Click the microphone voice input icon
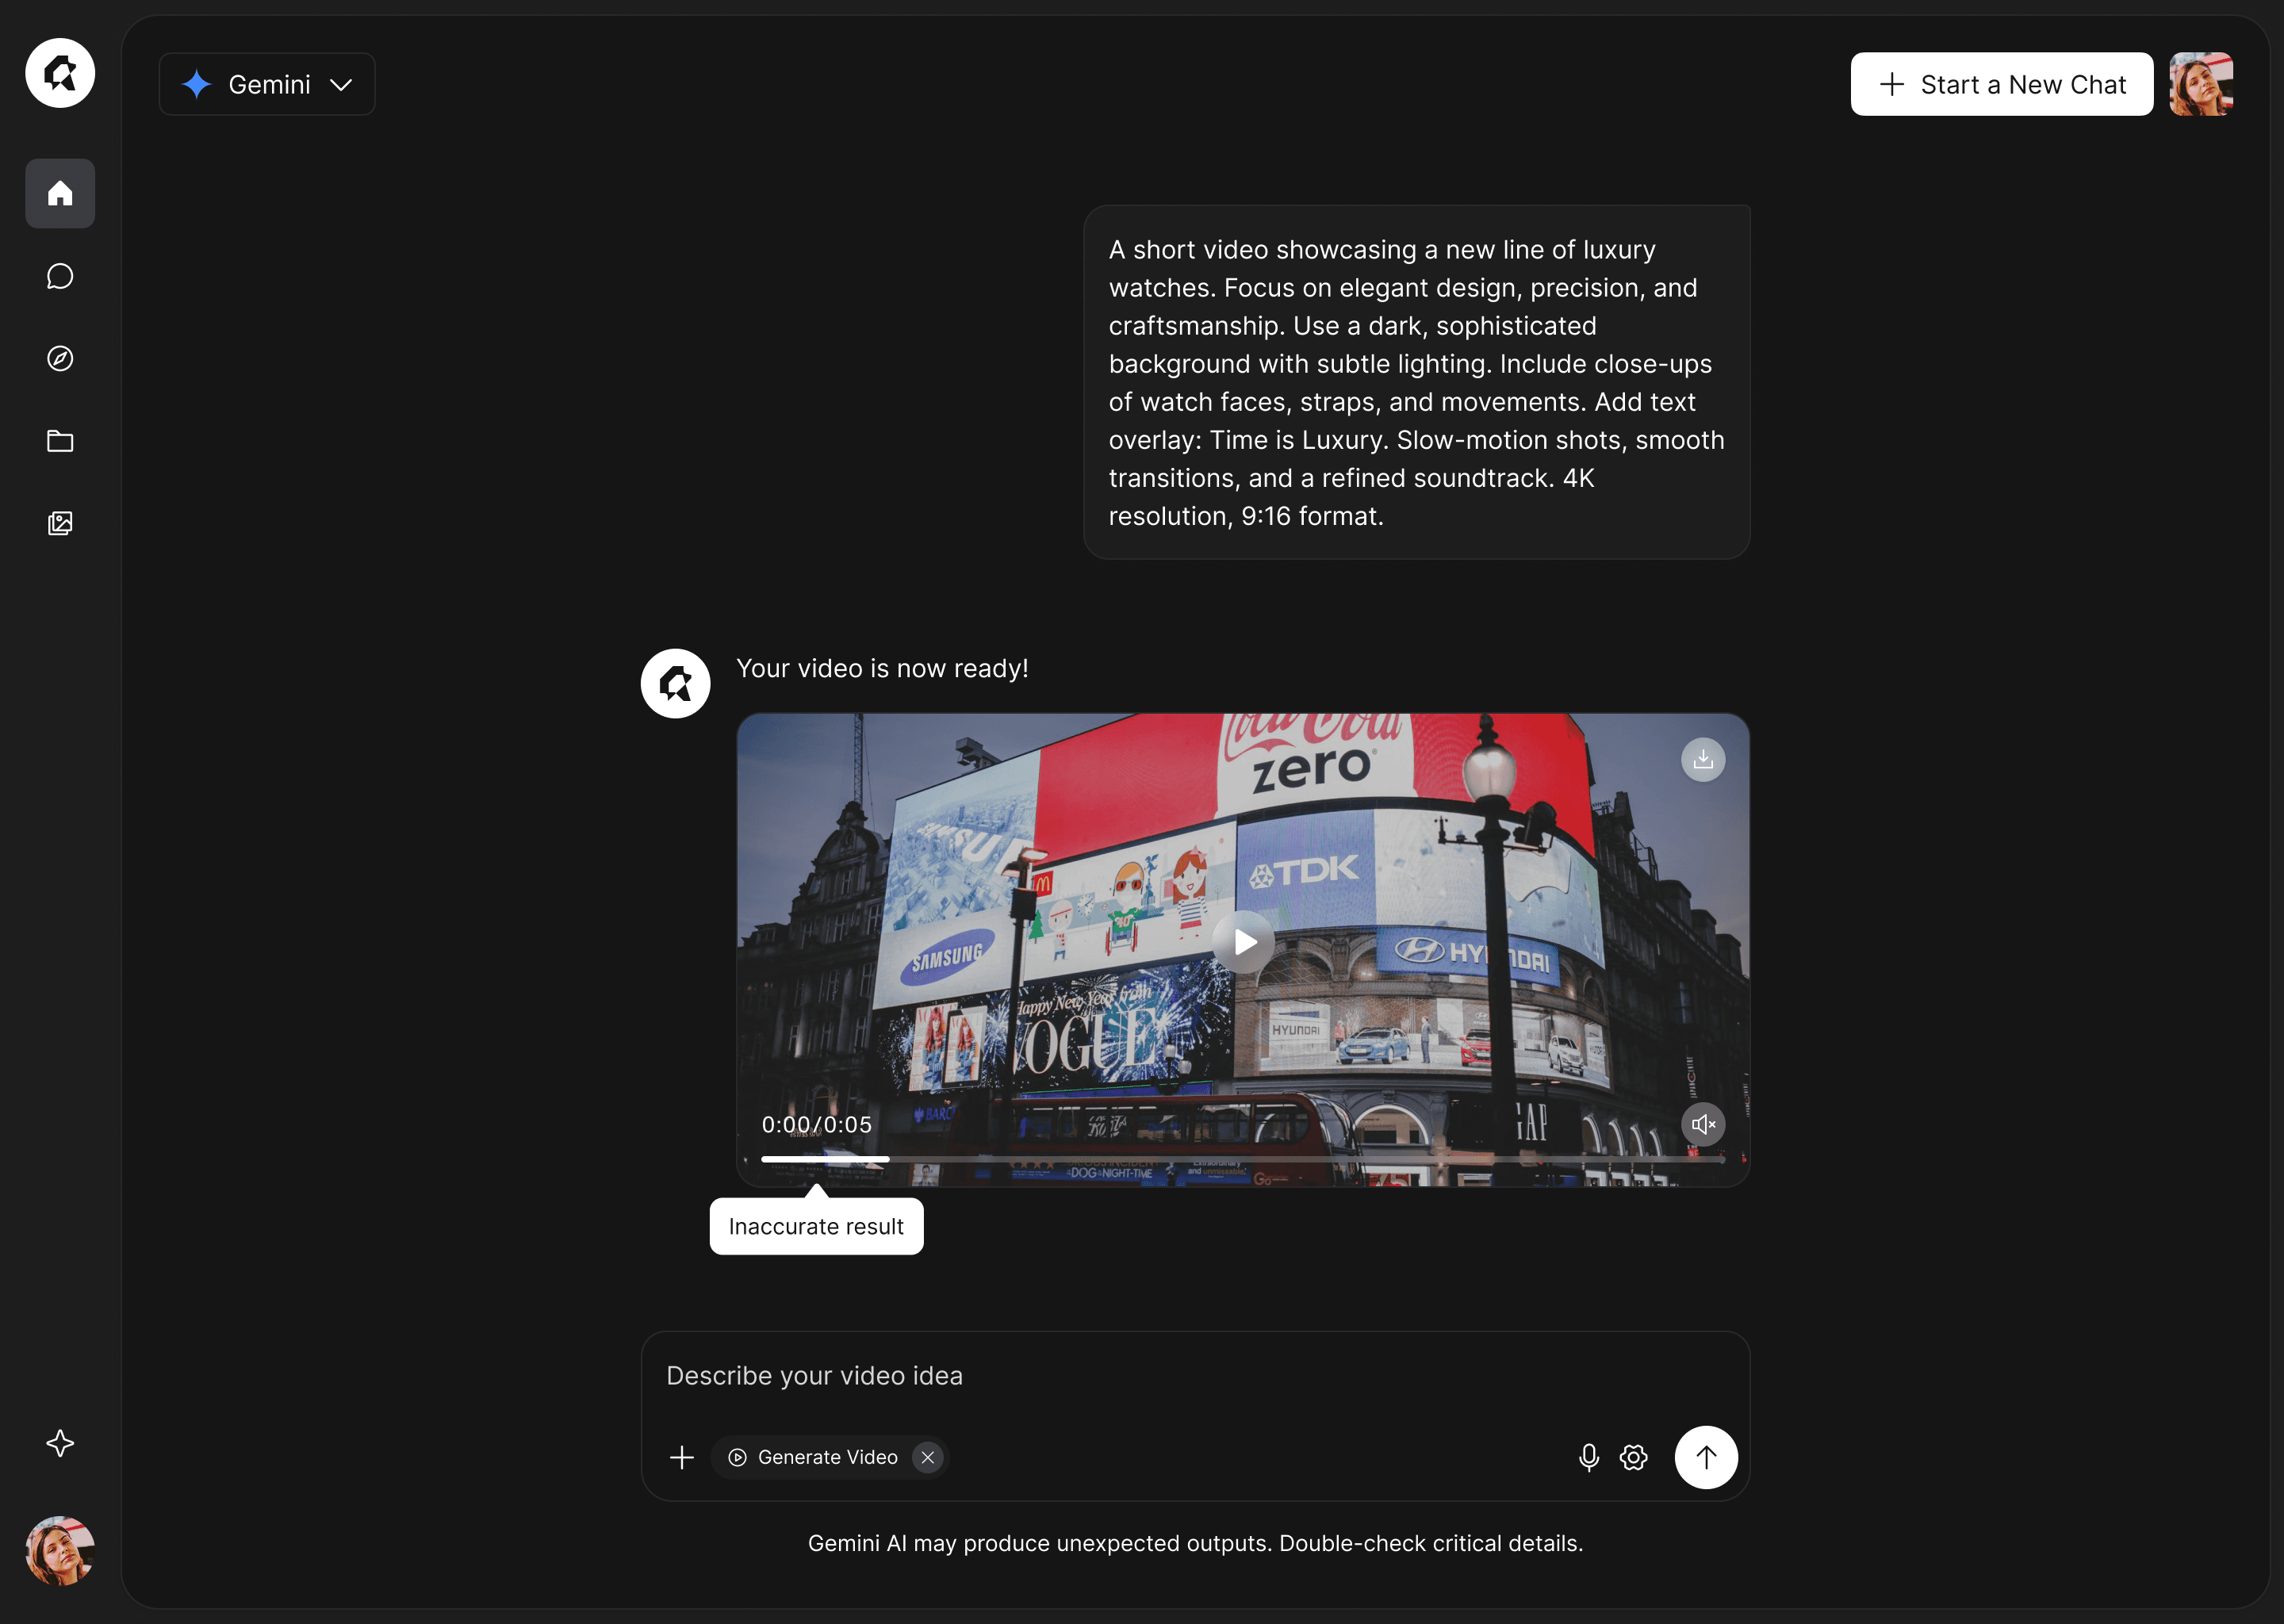The height and width of the screenshot is (1624, 2284). (1588, 1457)
